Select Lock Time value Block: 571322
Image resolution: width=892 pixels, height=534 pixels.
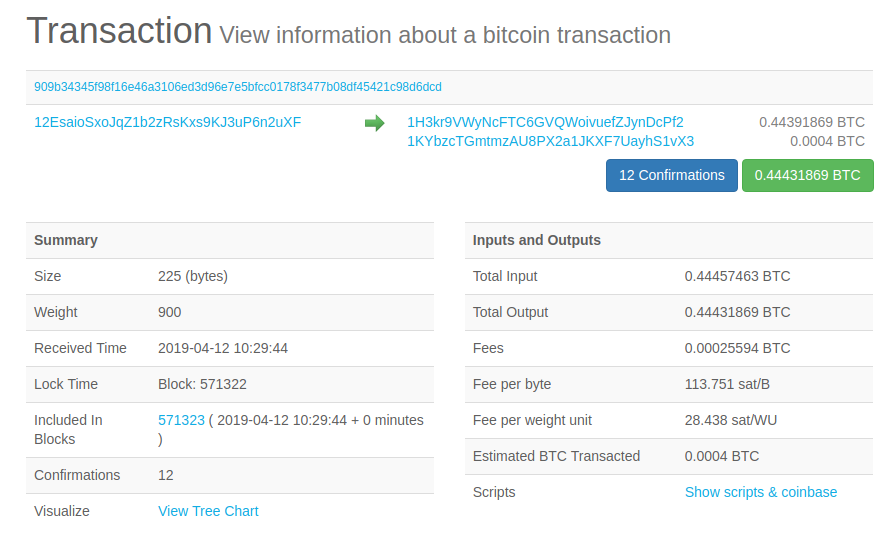[203, 384]
